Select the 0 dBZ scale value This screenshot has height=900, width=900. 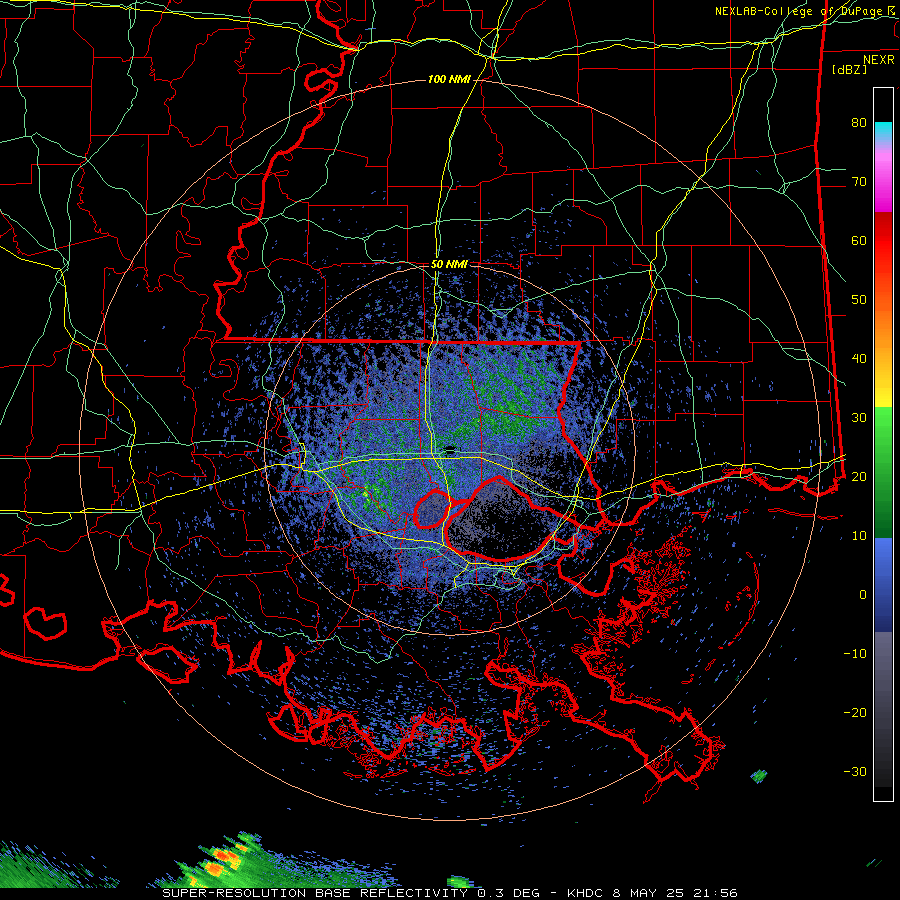coord(863,595)
